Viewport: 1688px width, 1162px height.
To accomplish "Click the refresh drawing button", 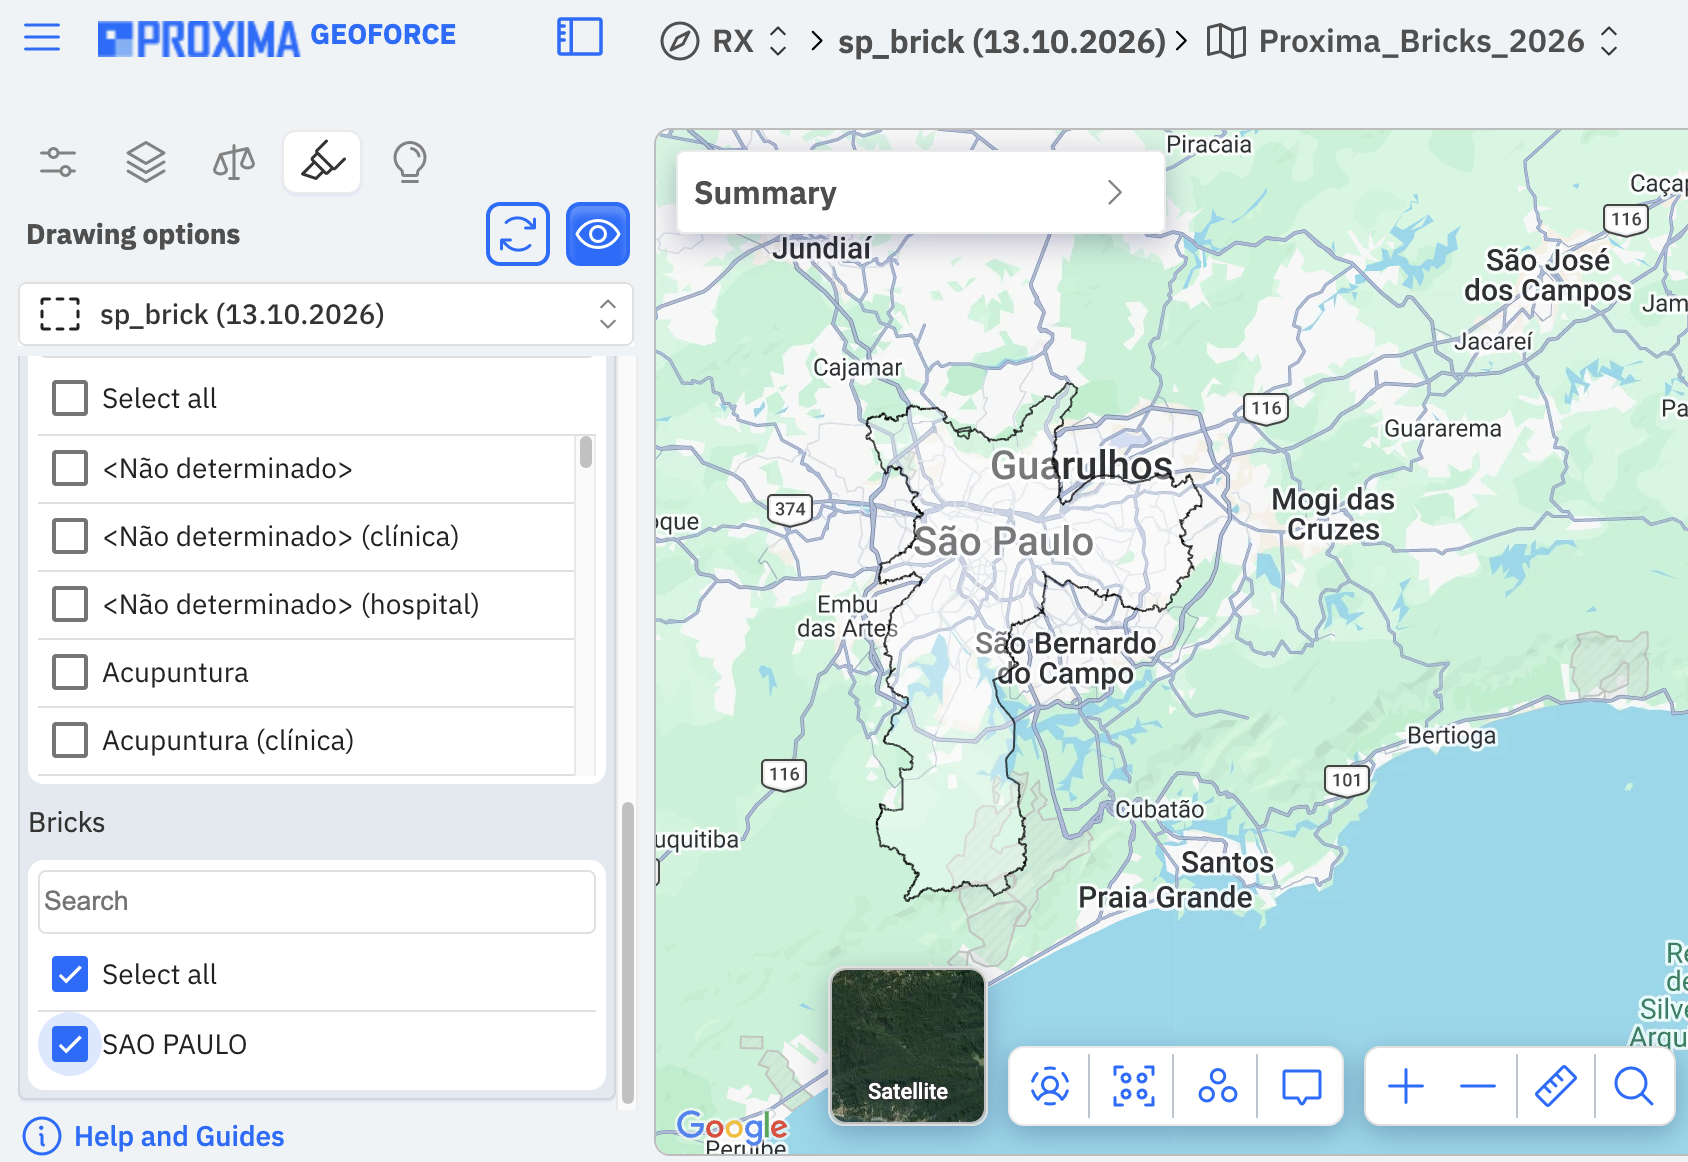I will 518,234.
